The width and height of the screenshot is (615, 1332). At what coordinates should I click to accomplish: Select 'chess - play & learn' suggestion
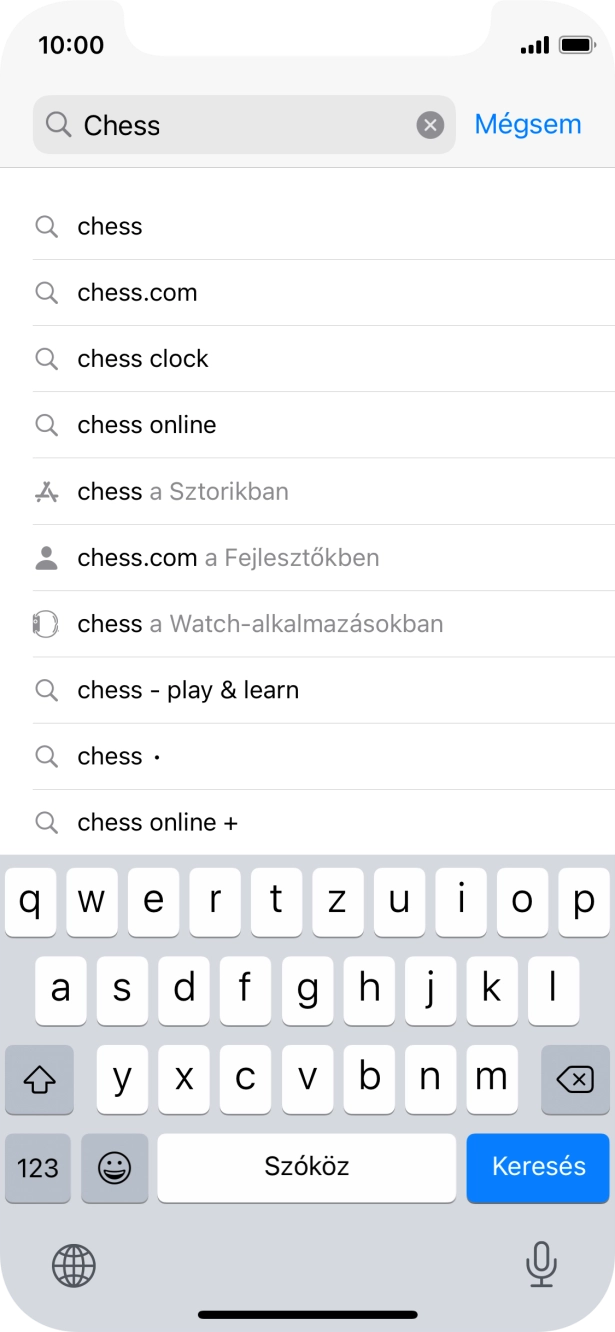click(x=188, y=690)
